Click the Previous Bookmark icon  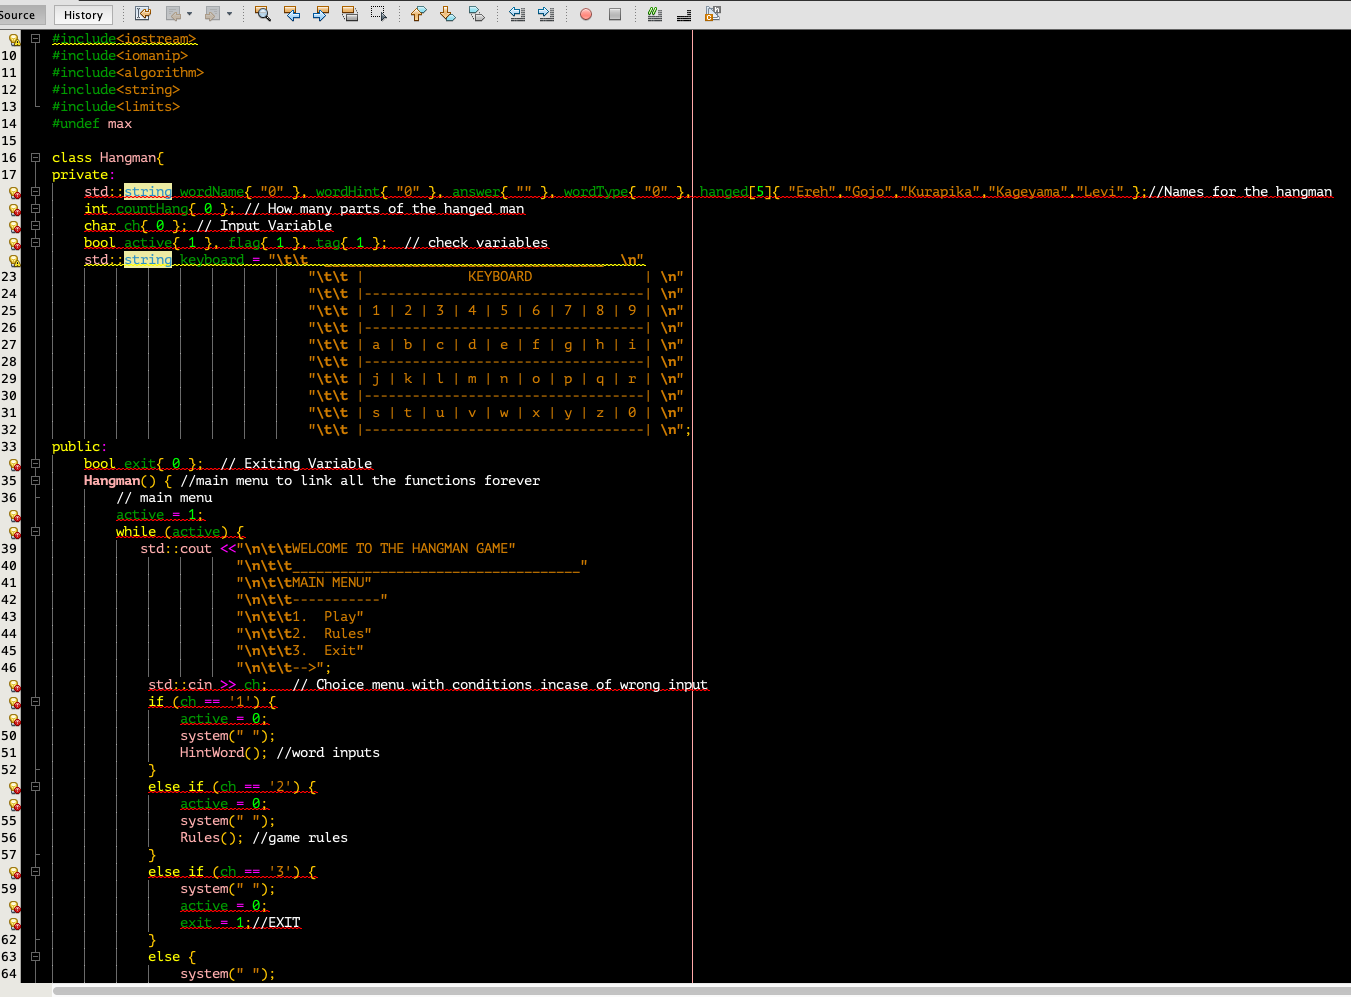point(417,14)
